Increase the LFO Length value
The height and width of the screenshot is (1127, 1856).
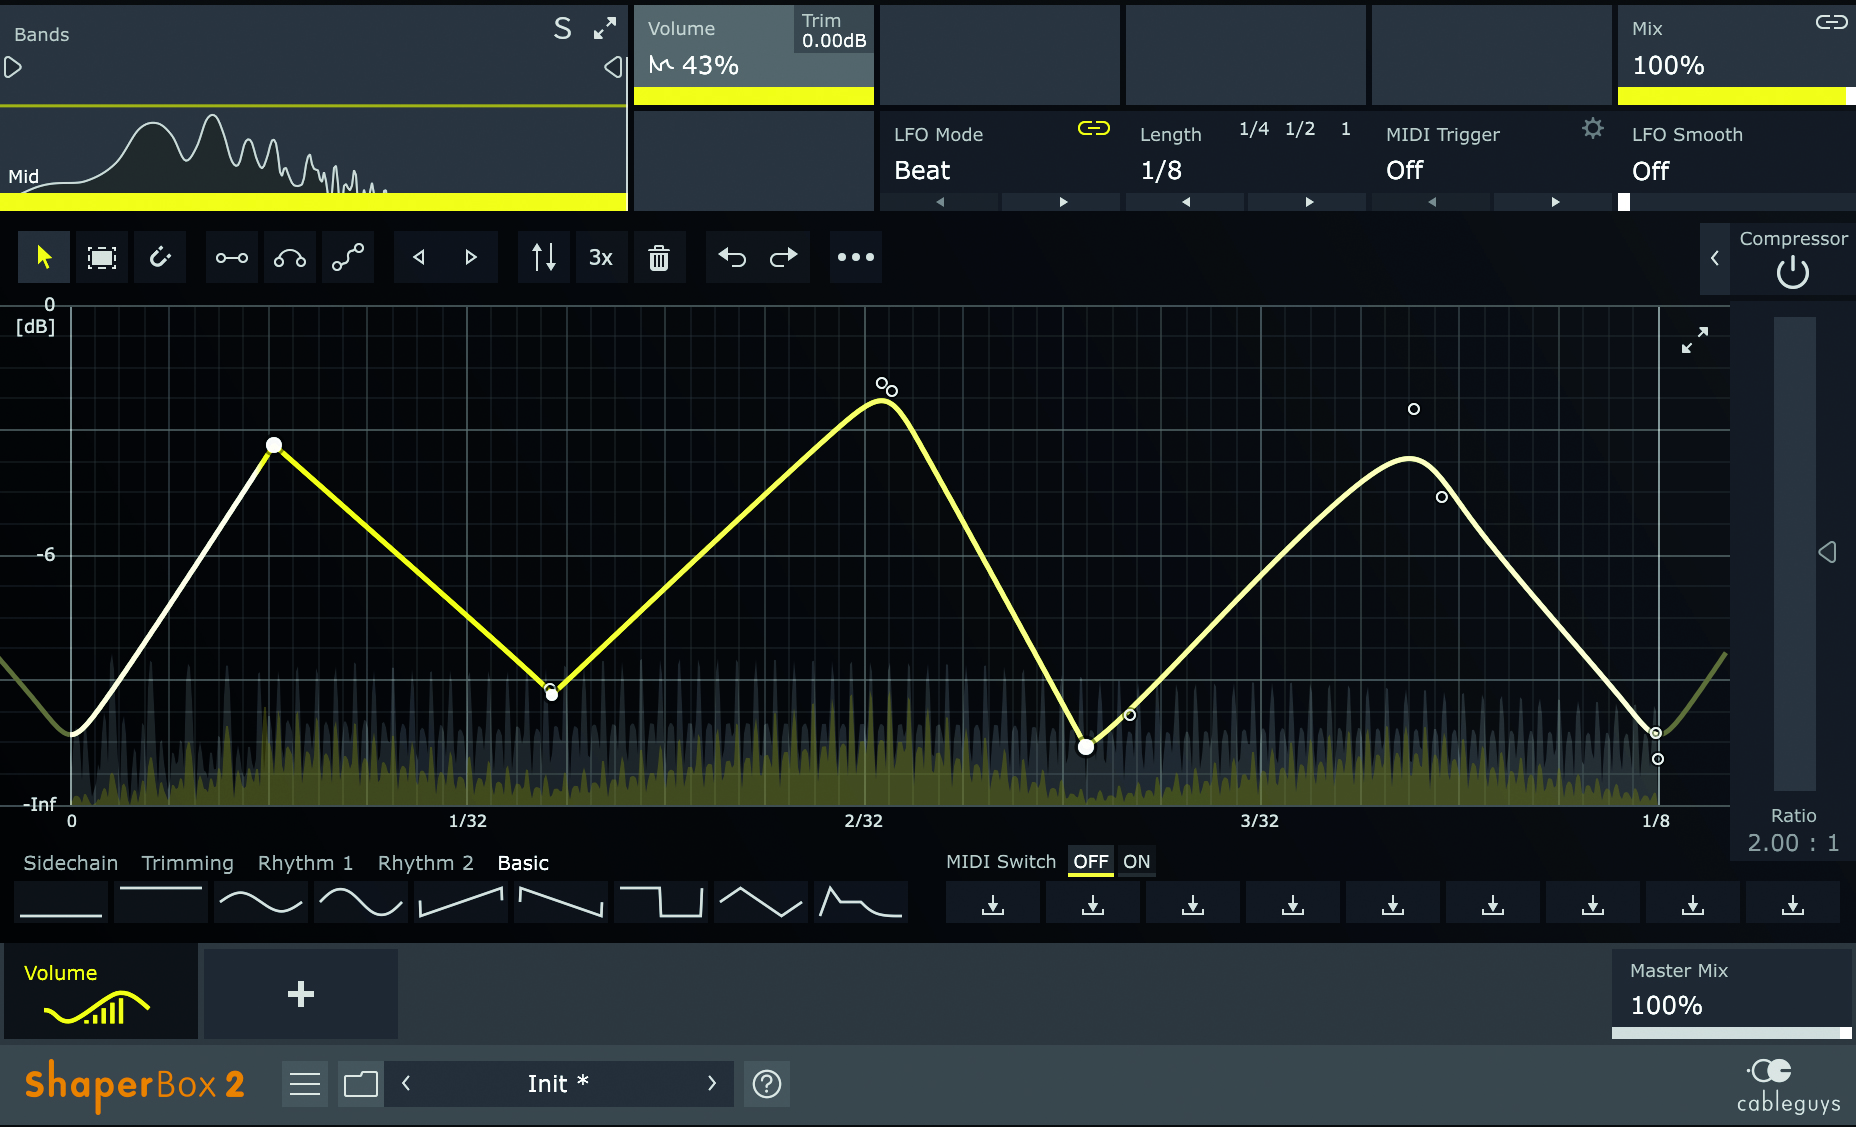(1309, 202)
